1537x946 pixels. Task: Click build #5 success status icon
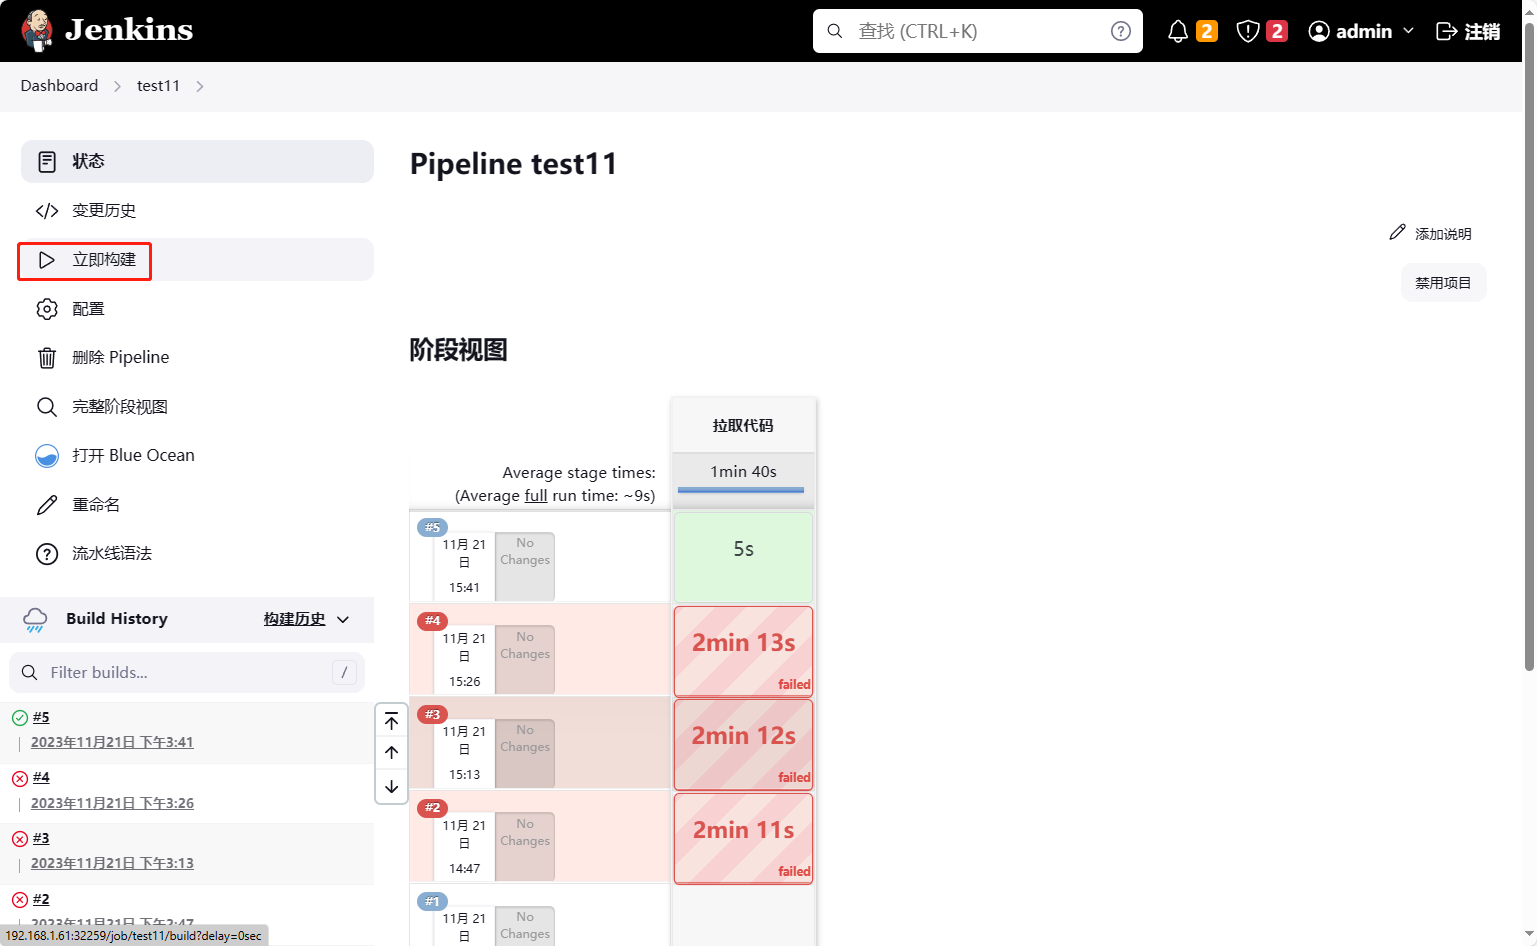pos(19,718)
